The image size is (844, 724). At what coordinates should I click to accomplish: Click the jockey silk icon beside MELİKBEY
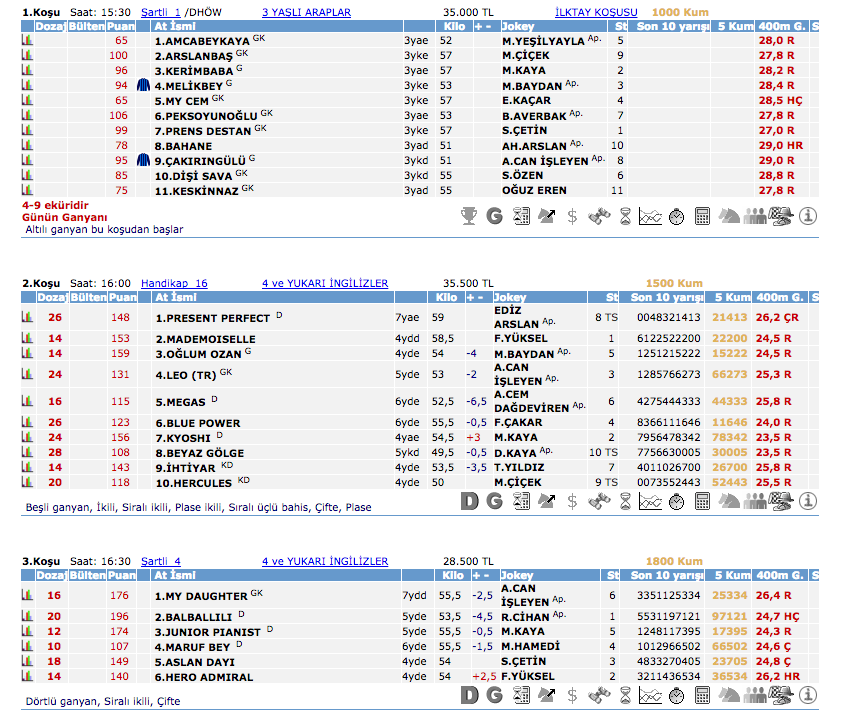click(143, 86)
